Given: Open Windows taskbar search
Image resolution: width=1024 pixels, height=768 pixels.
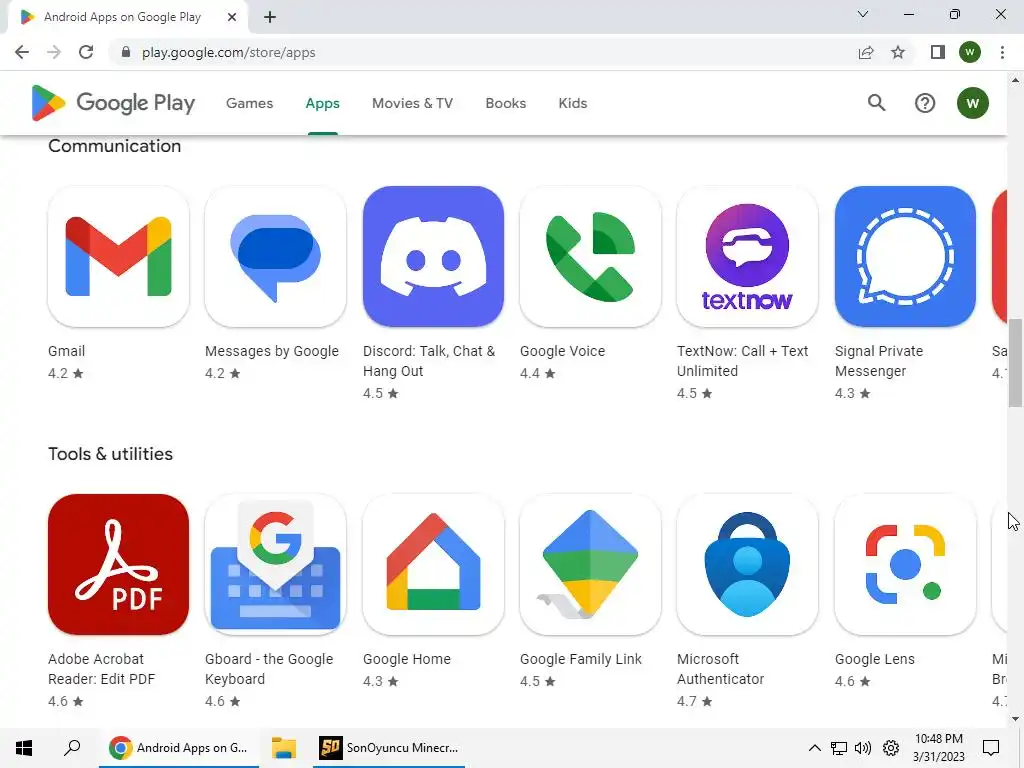Looking at the screenshot, I should tap(72, 748).
